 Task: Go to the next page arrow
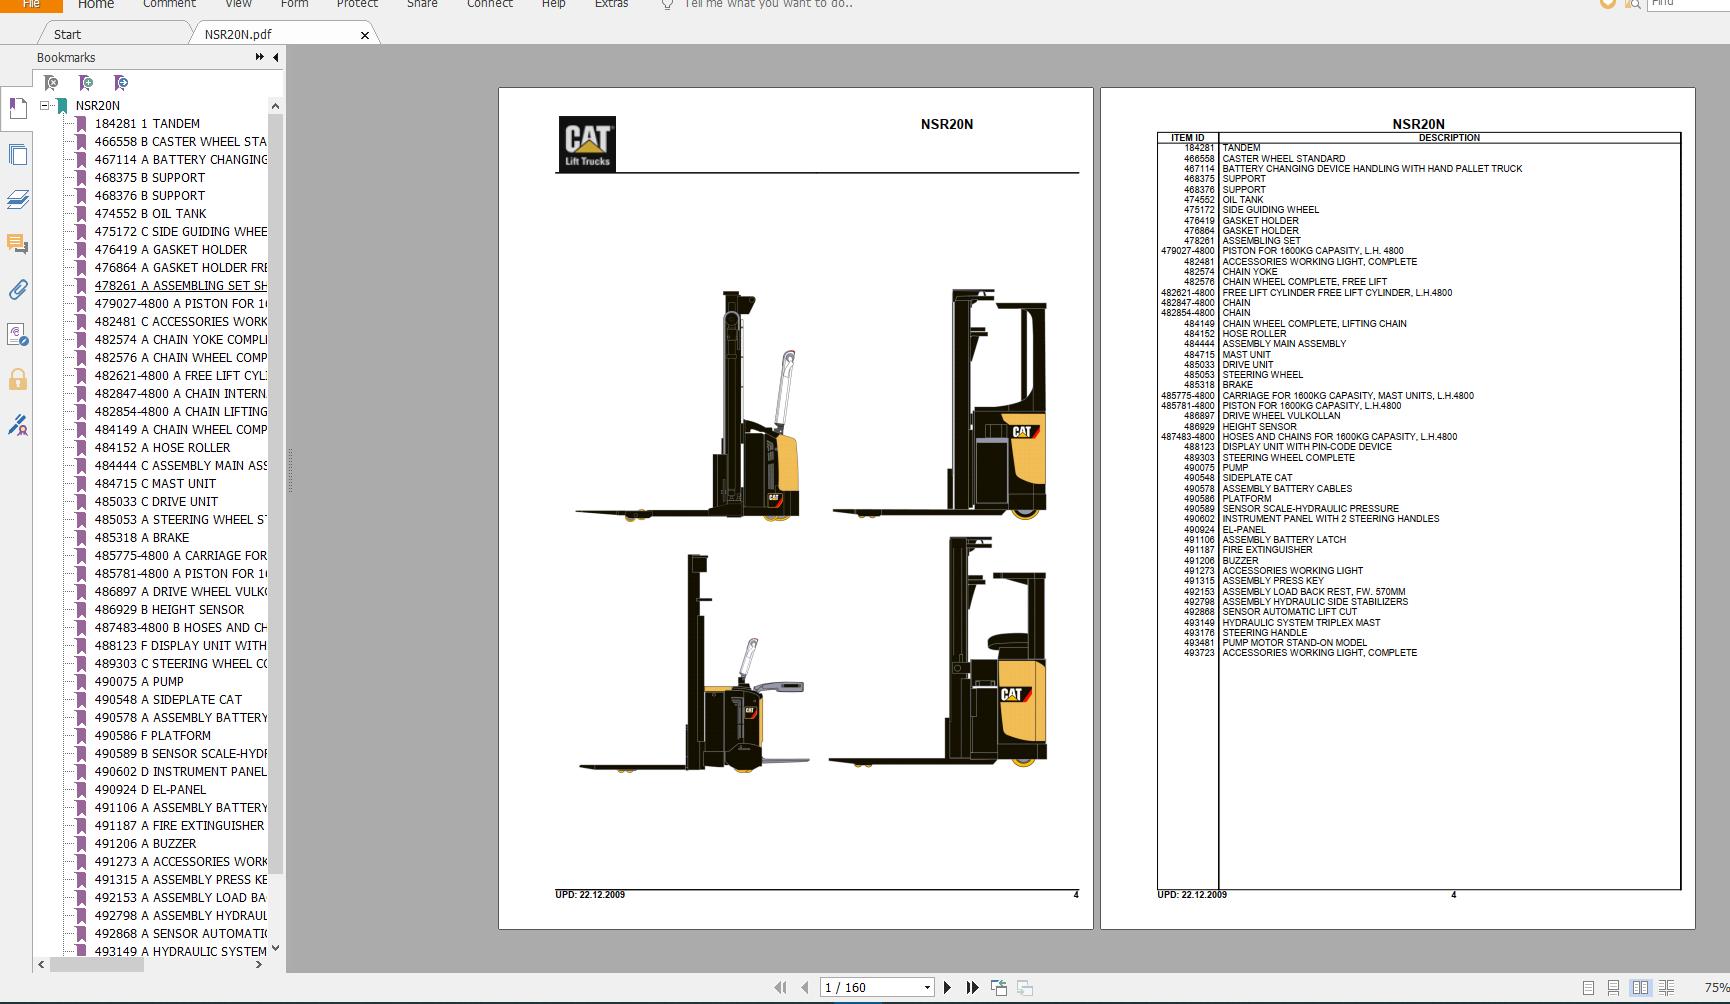(947, 988)
